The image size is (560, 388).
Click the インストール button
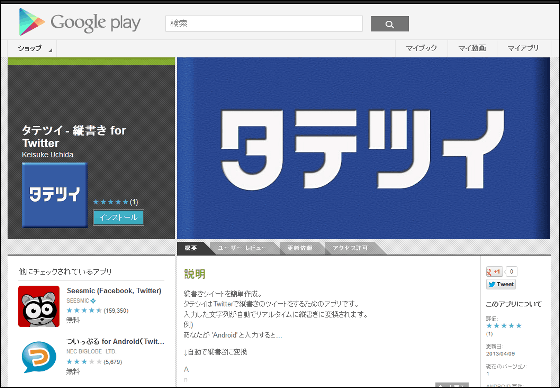119,218
